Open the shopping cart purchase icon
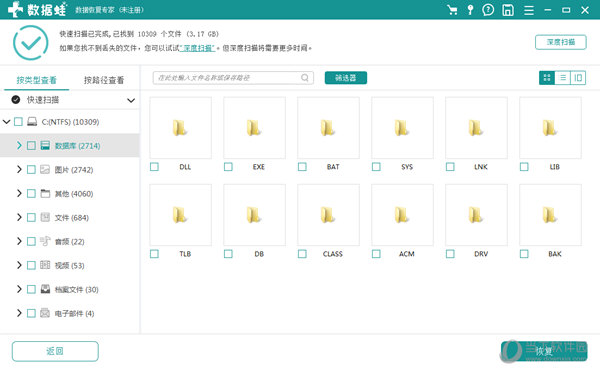Image resolution: width=600 pixels, height=375 pixels. [x=452, y=10]
